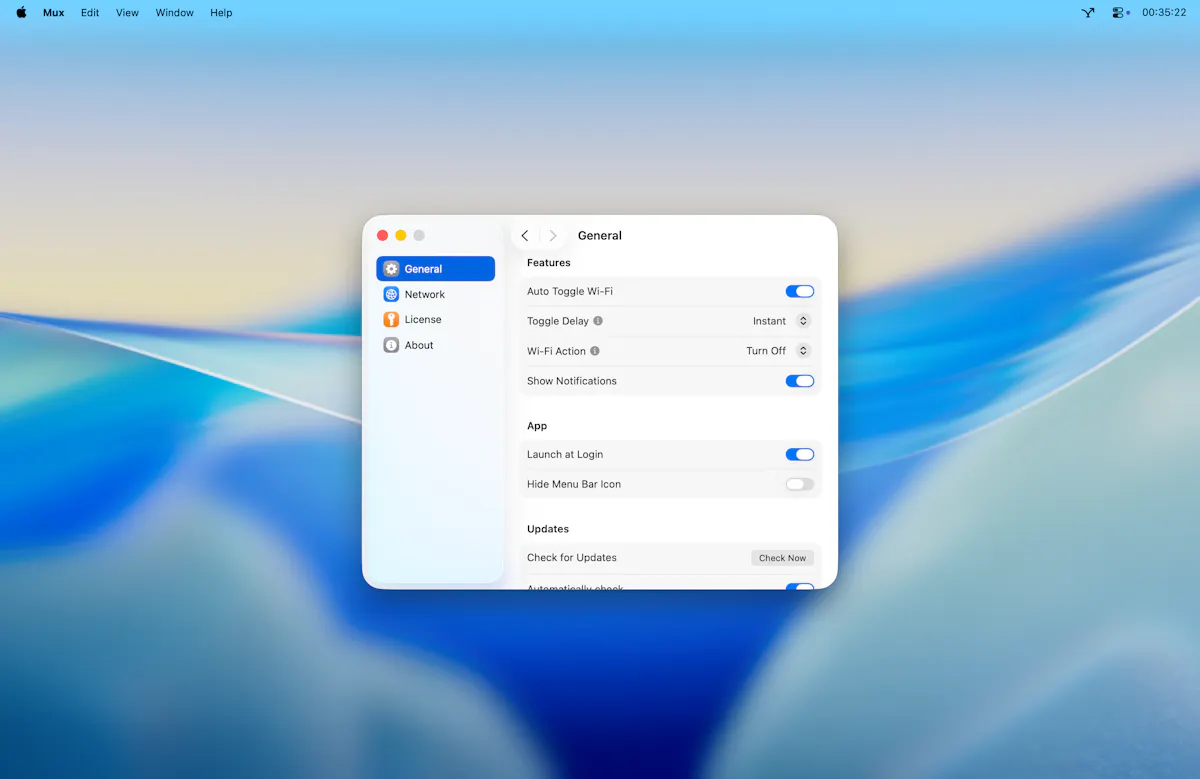Viewport: 1200px width, 779px height.
Task: Open the Edit menu
Action: tap(90, 13)
